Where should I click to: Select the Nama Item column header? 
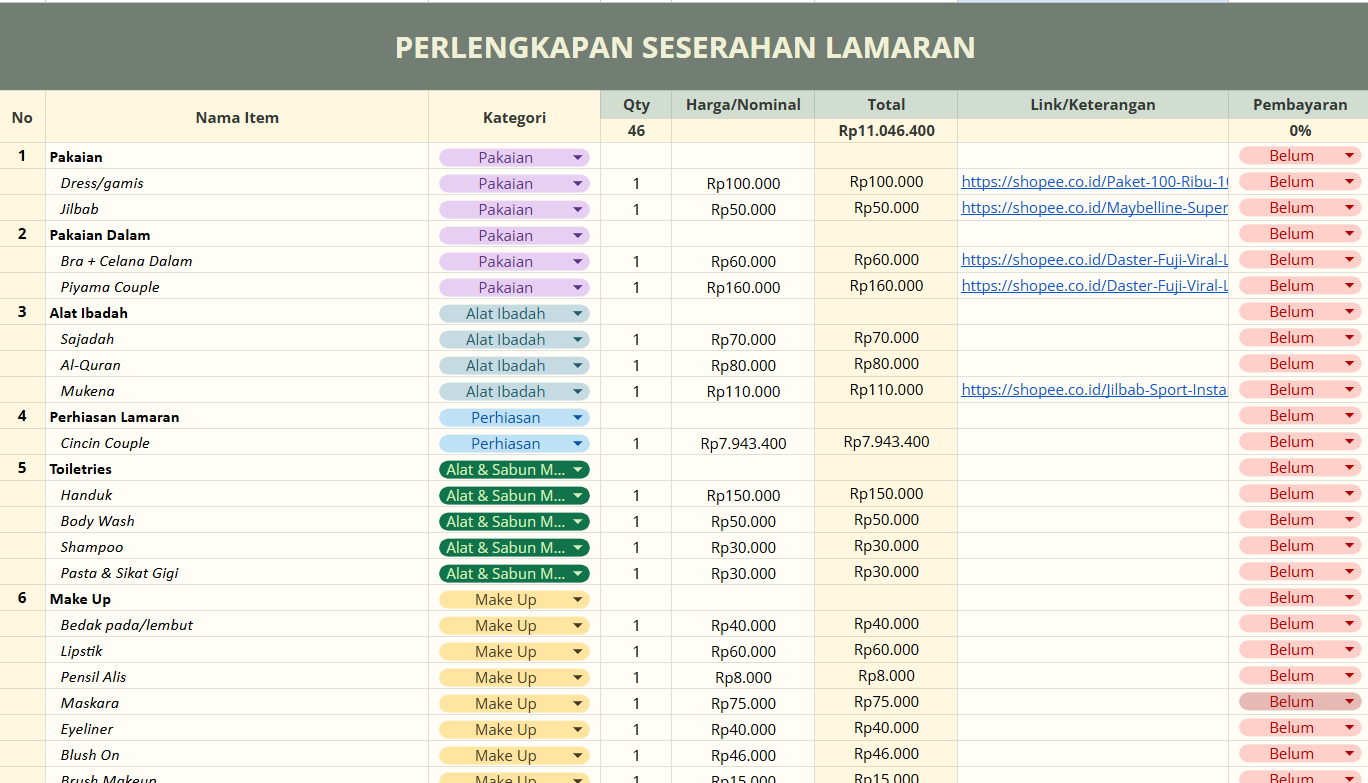(237, 117)
